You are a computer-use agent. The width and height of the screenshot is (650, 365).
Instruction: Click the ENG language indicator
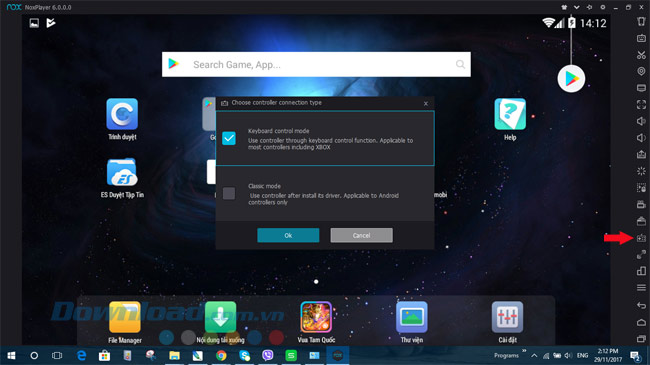coord(582,355)
